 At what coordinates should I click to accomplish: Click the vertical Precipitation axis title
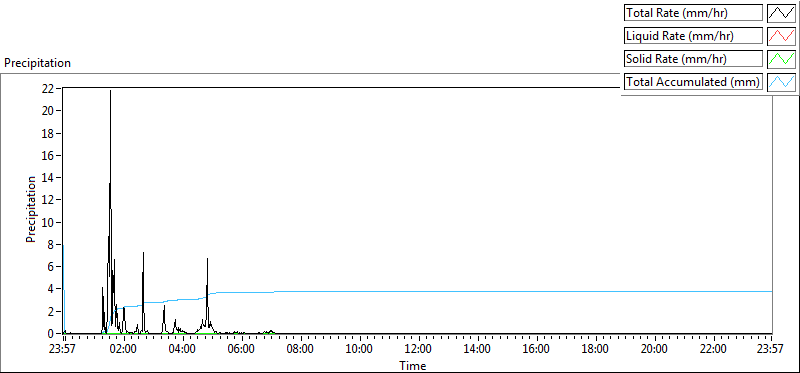coord(31,209)
